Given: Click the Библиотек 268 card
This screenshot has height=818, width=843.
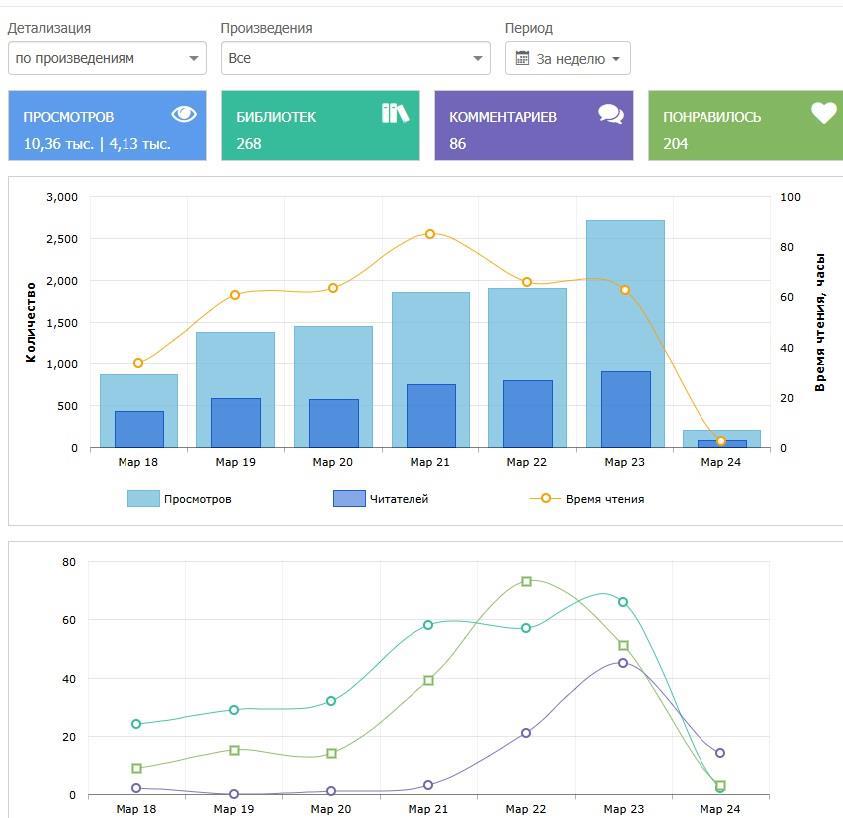Looking at the screenshot, I should click(x=320, y=126).
